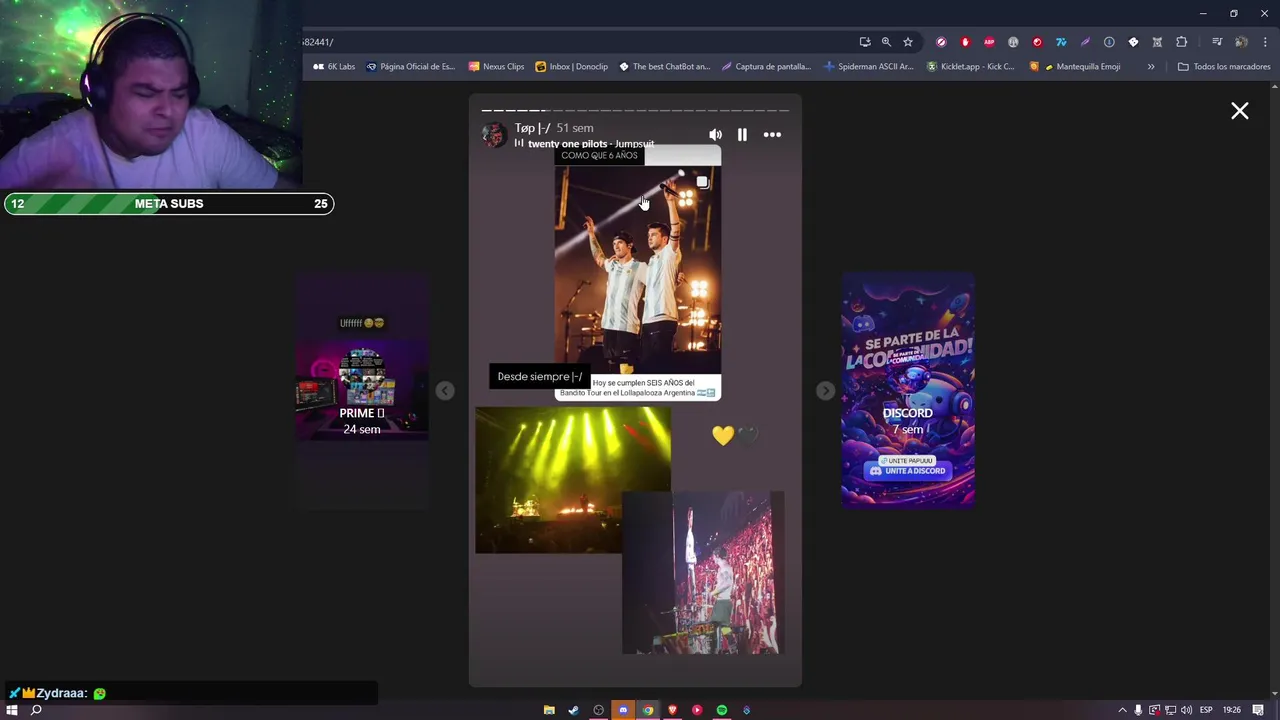Switch the ESP input language indicator

point(1206,710)
